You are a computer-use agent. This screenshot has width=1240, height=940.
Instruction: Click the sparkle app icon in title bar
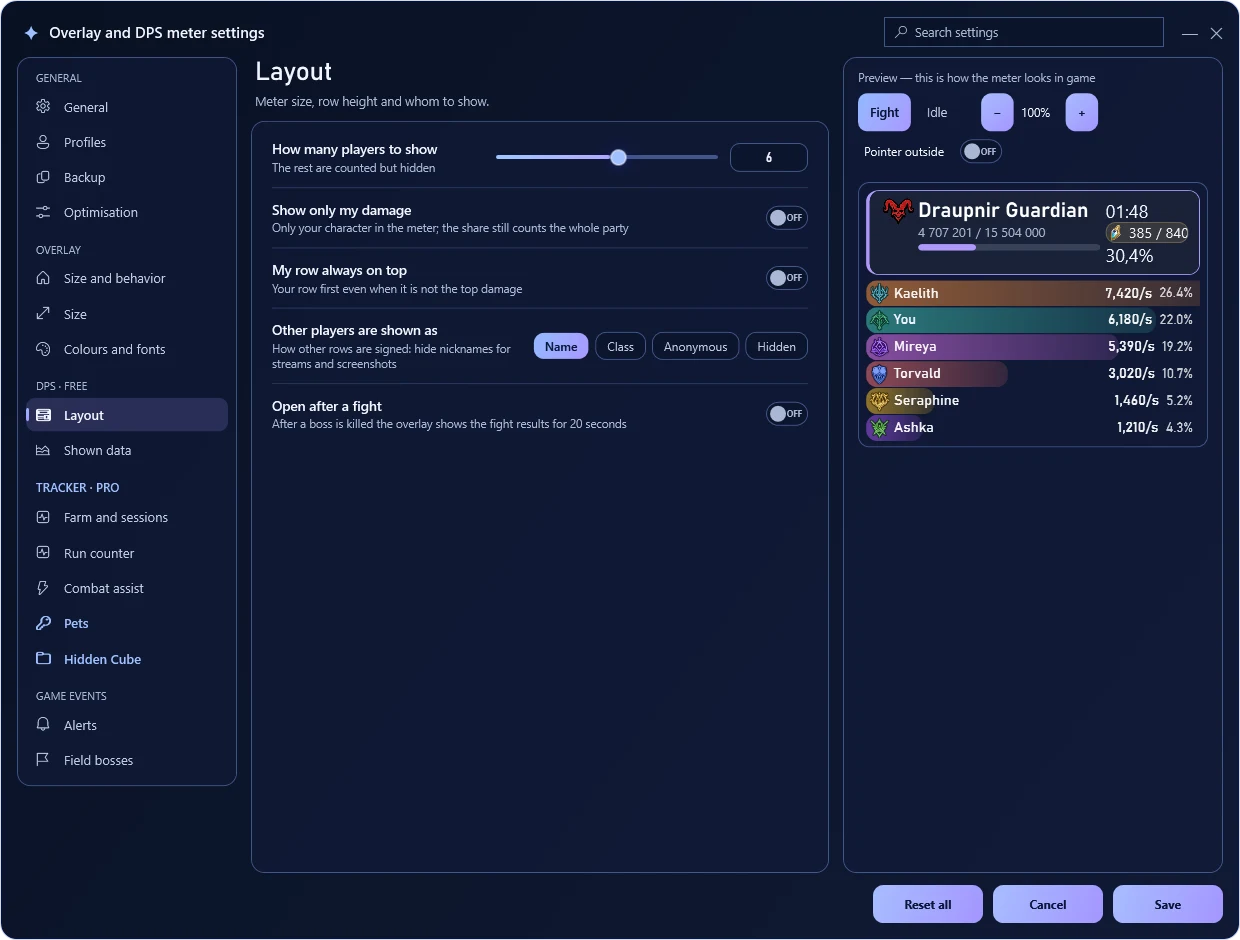tap(32, 33)
